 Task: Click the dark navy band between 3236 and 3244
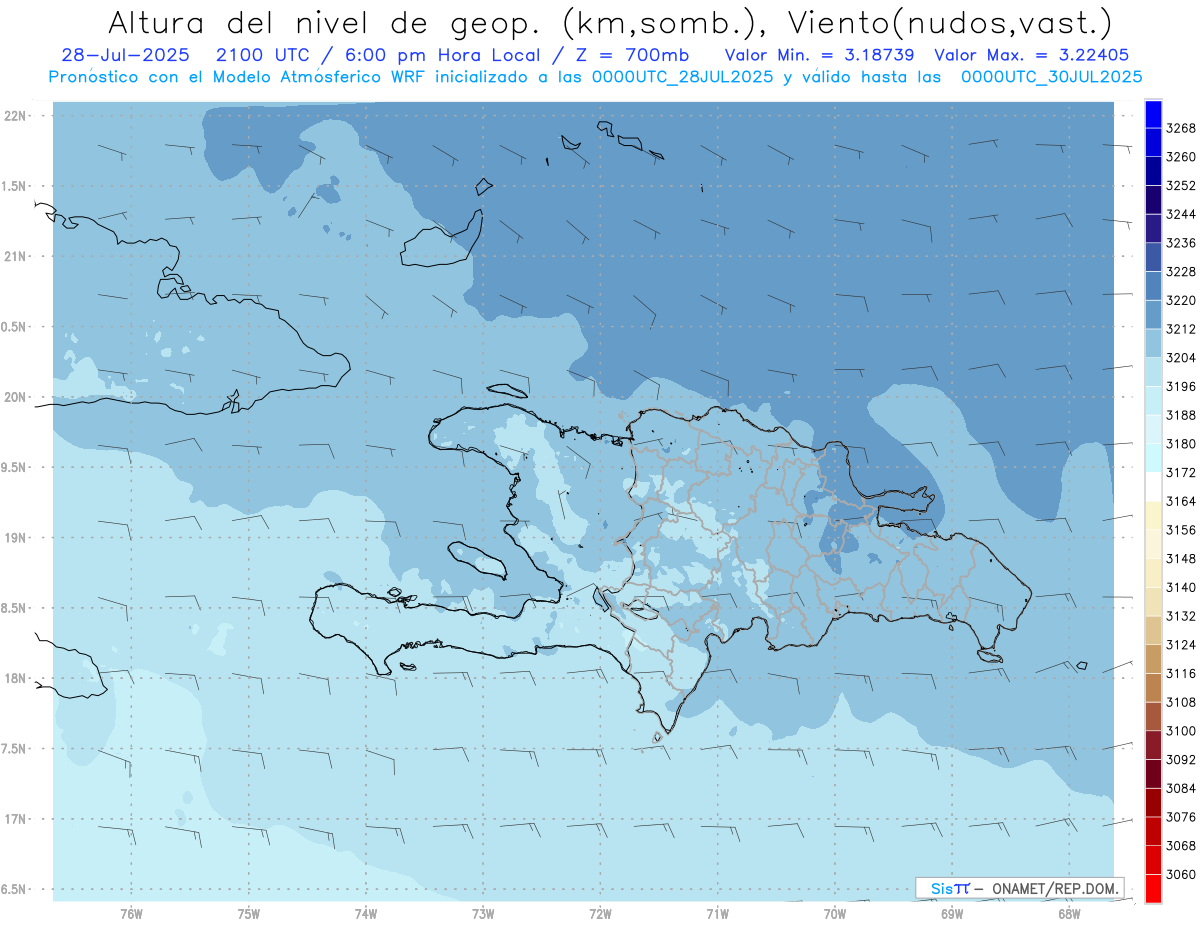coord(1153,228)
